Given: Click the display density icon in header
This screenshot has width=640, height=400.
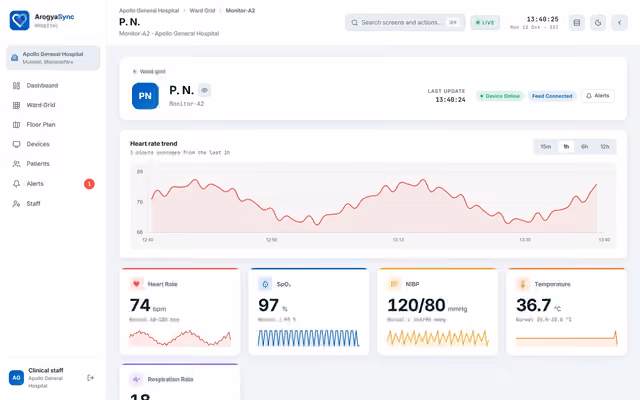Looking at the screenshot, I should 577,23.
